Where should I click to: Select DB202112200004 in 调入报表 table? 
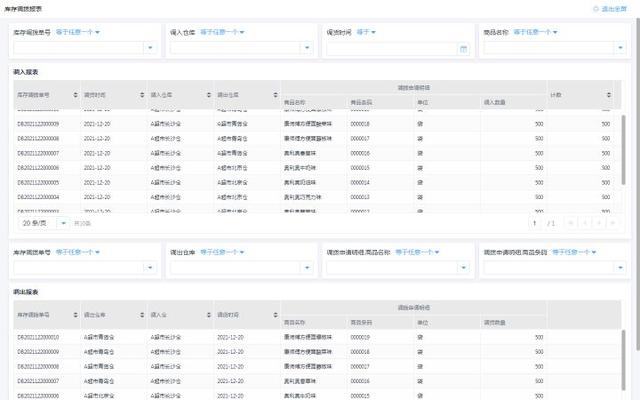[38, 197]
